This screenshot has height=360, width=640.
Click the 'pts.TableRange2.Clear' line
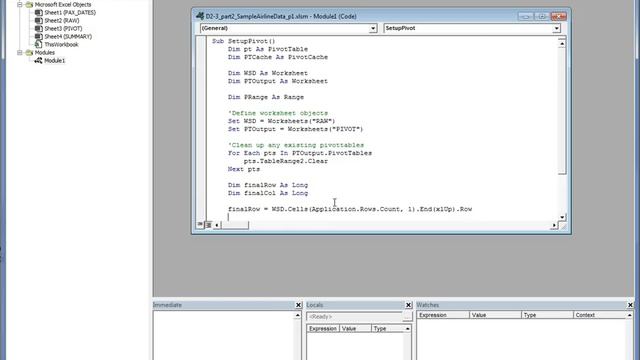point(286,161)
